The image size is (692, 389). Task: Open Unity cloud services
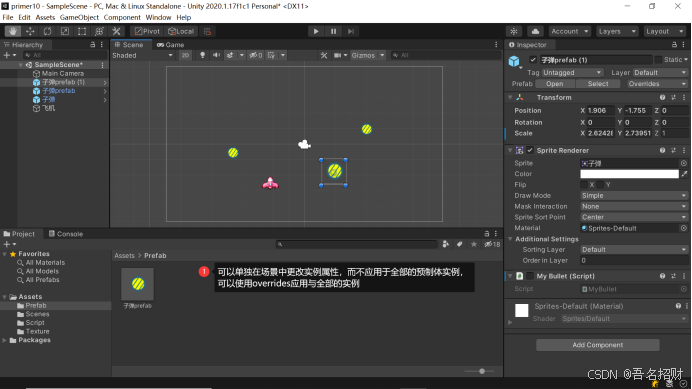[x=535, y=31]
